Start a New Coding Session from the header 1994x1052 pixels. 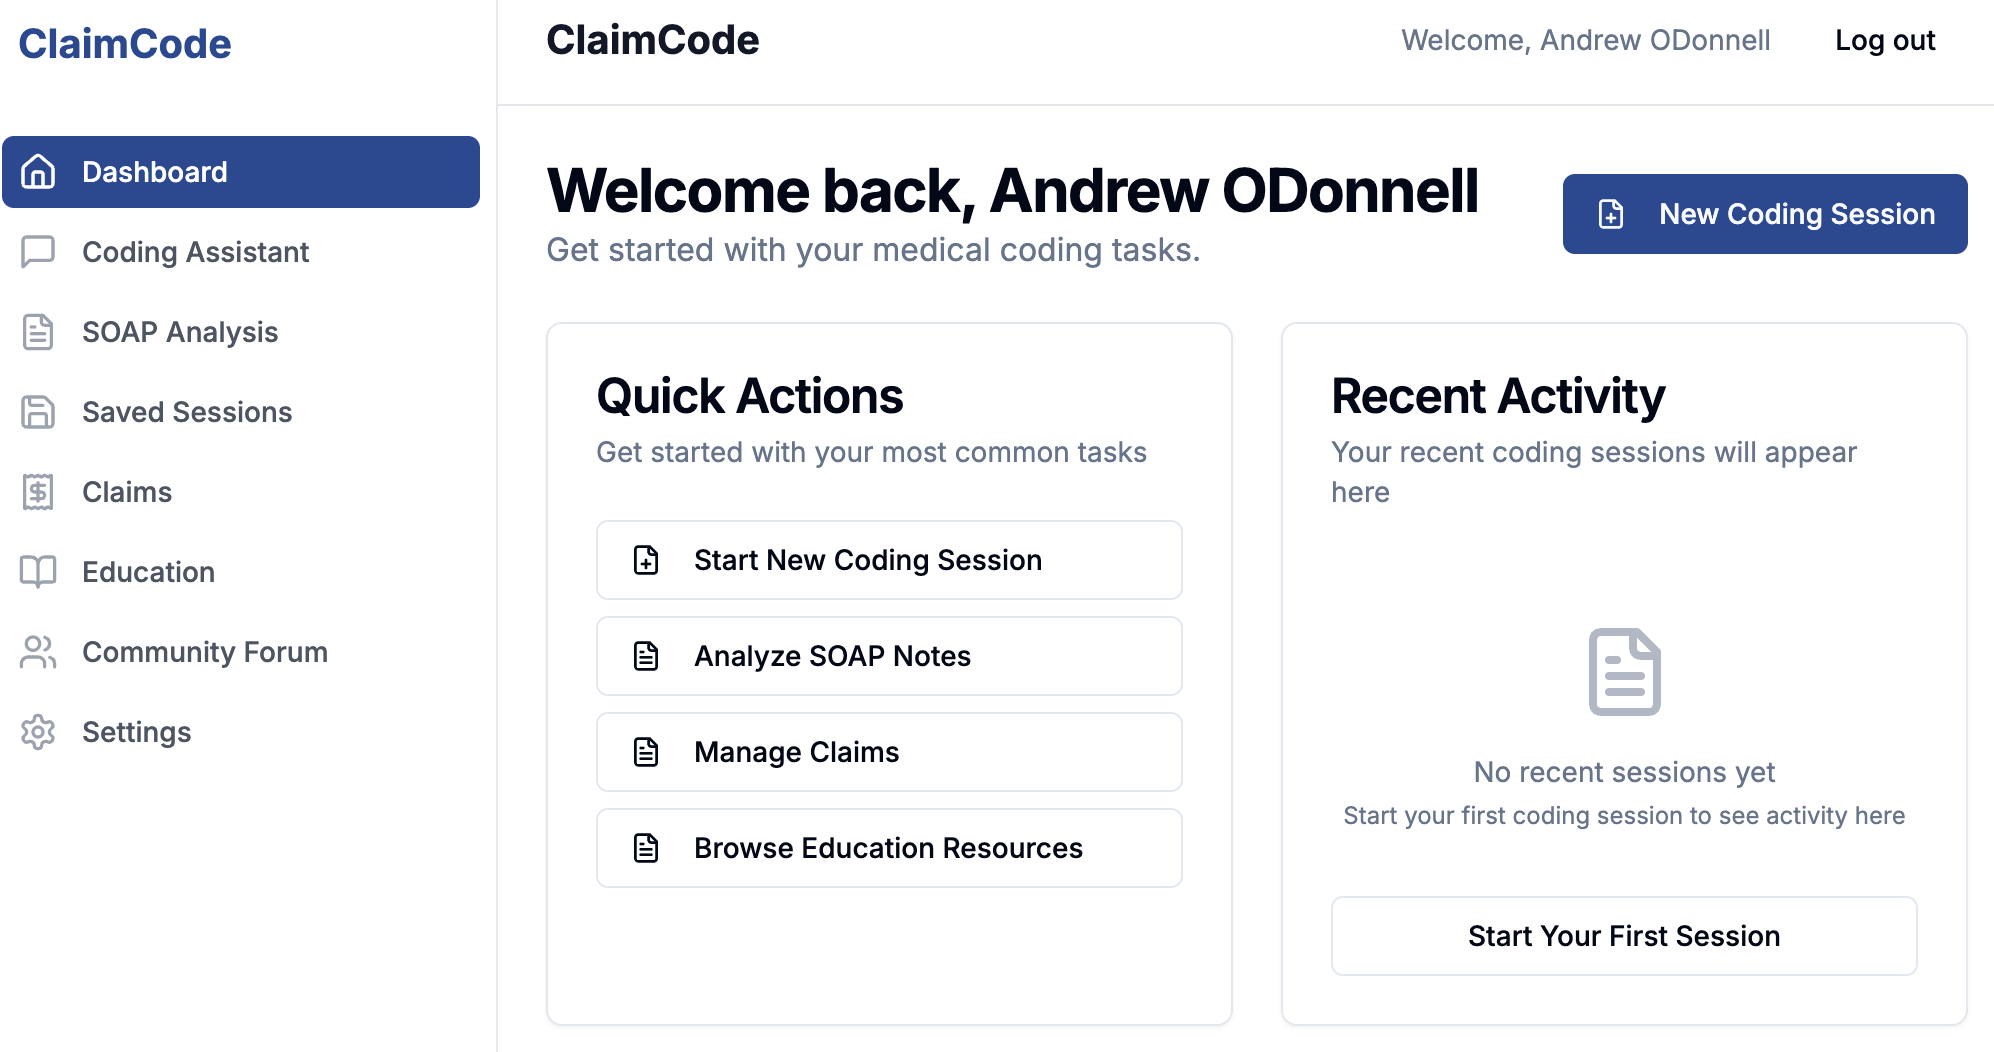[1764, 213]
